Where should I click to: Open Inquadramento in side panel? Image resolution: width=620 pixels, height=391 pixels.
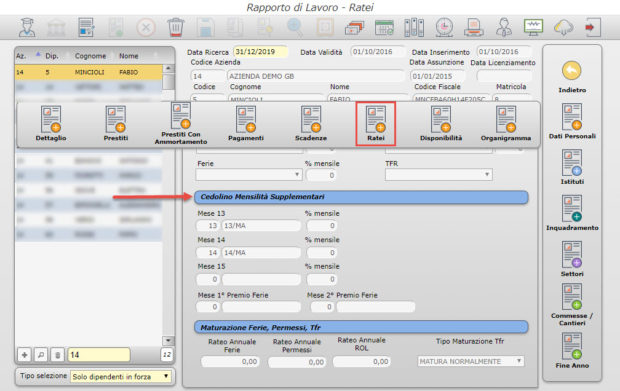(572, 213)
